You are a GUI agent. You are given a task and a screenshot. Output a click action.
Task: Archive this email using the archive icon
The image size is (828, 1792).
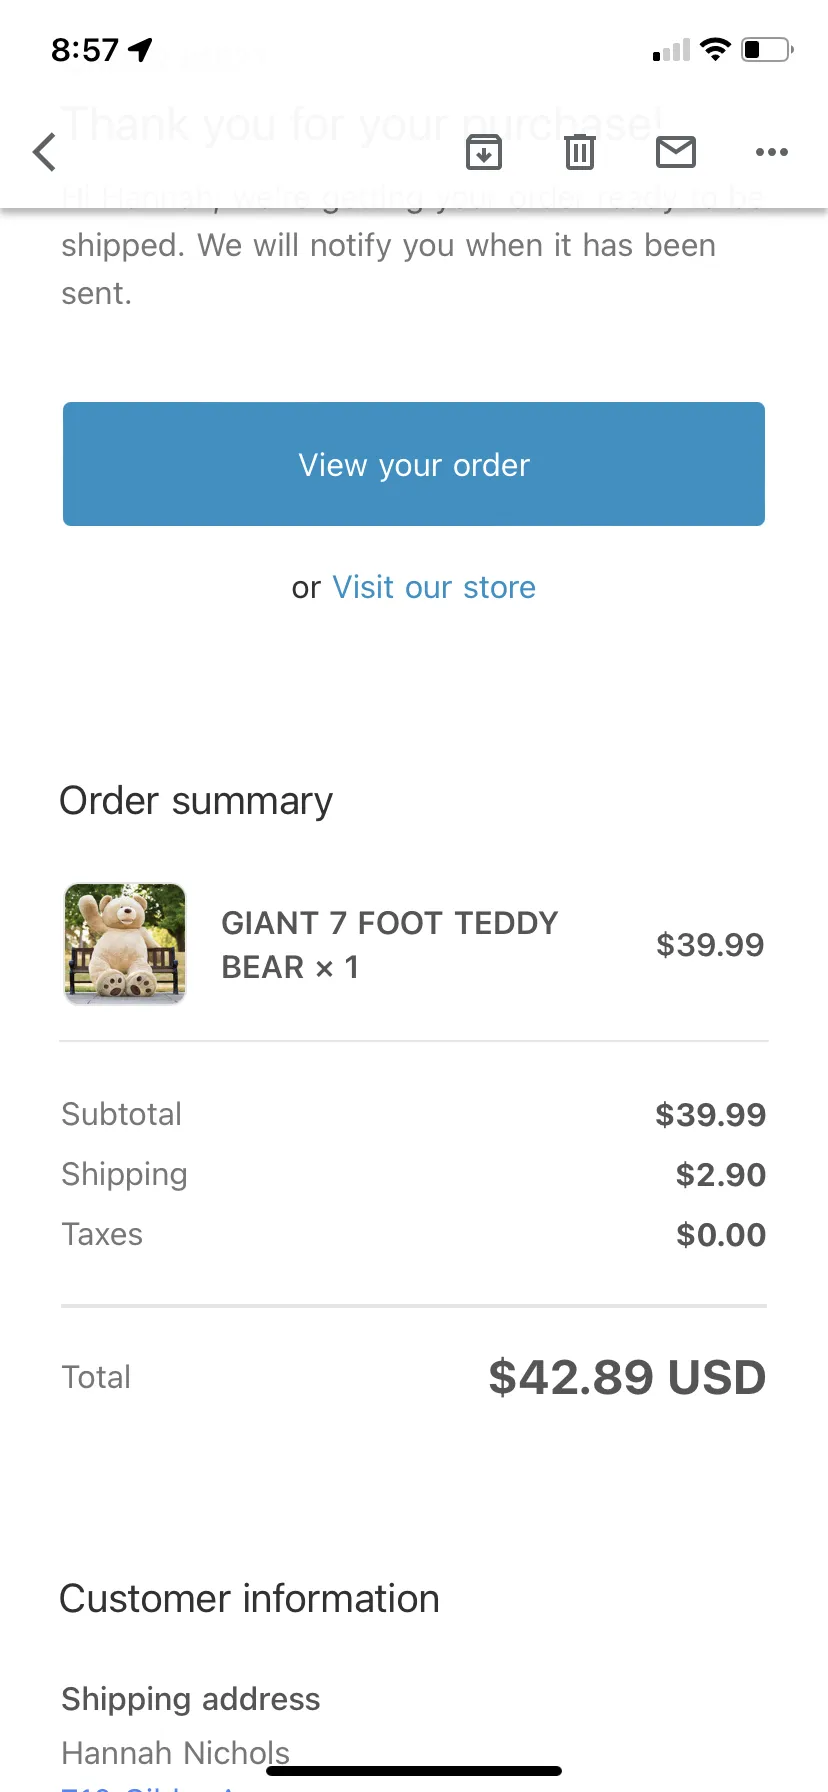coord(484,152)
